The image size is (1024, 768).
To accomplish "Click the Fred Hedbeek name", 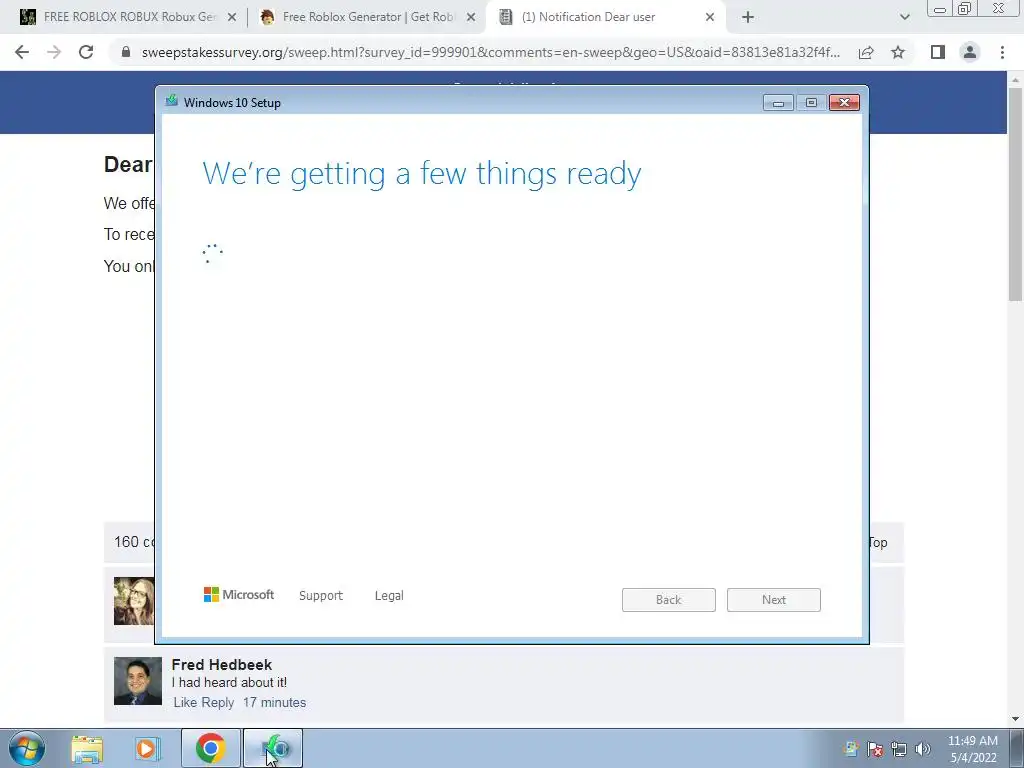I will click(x=222, y=665).
